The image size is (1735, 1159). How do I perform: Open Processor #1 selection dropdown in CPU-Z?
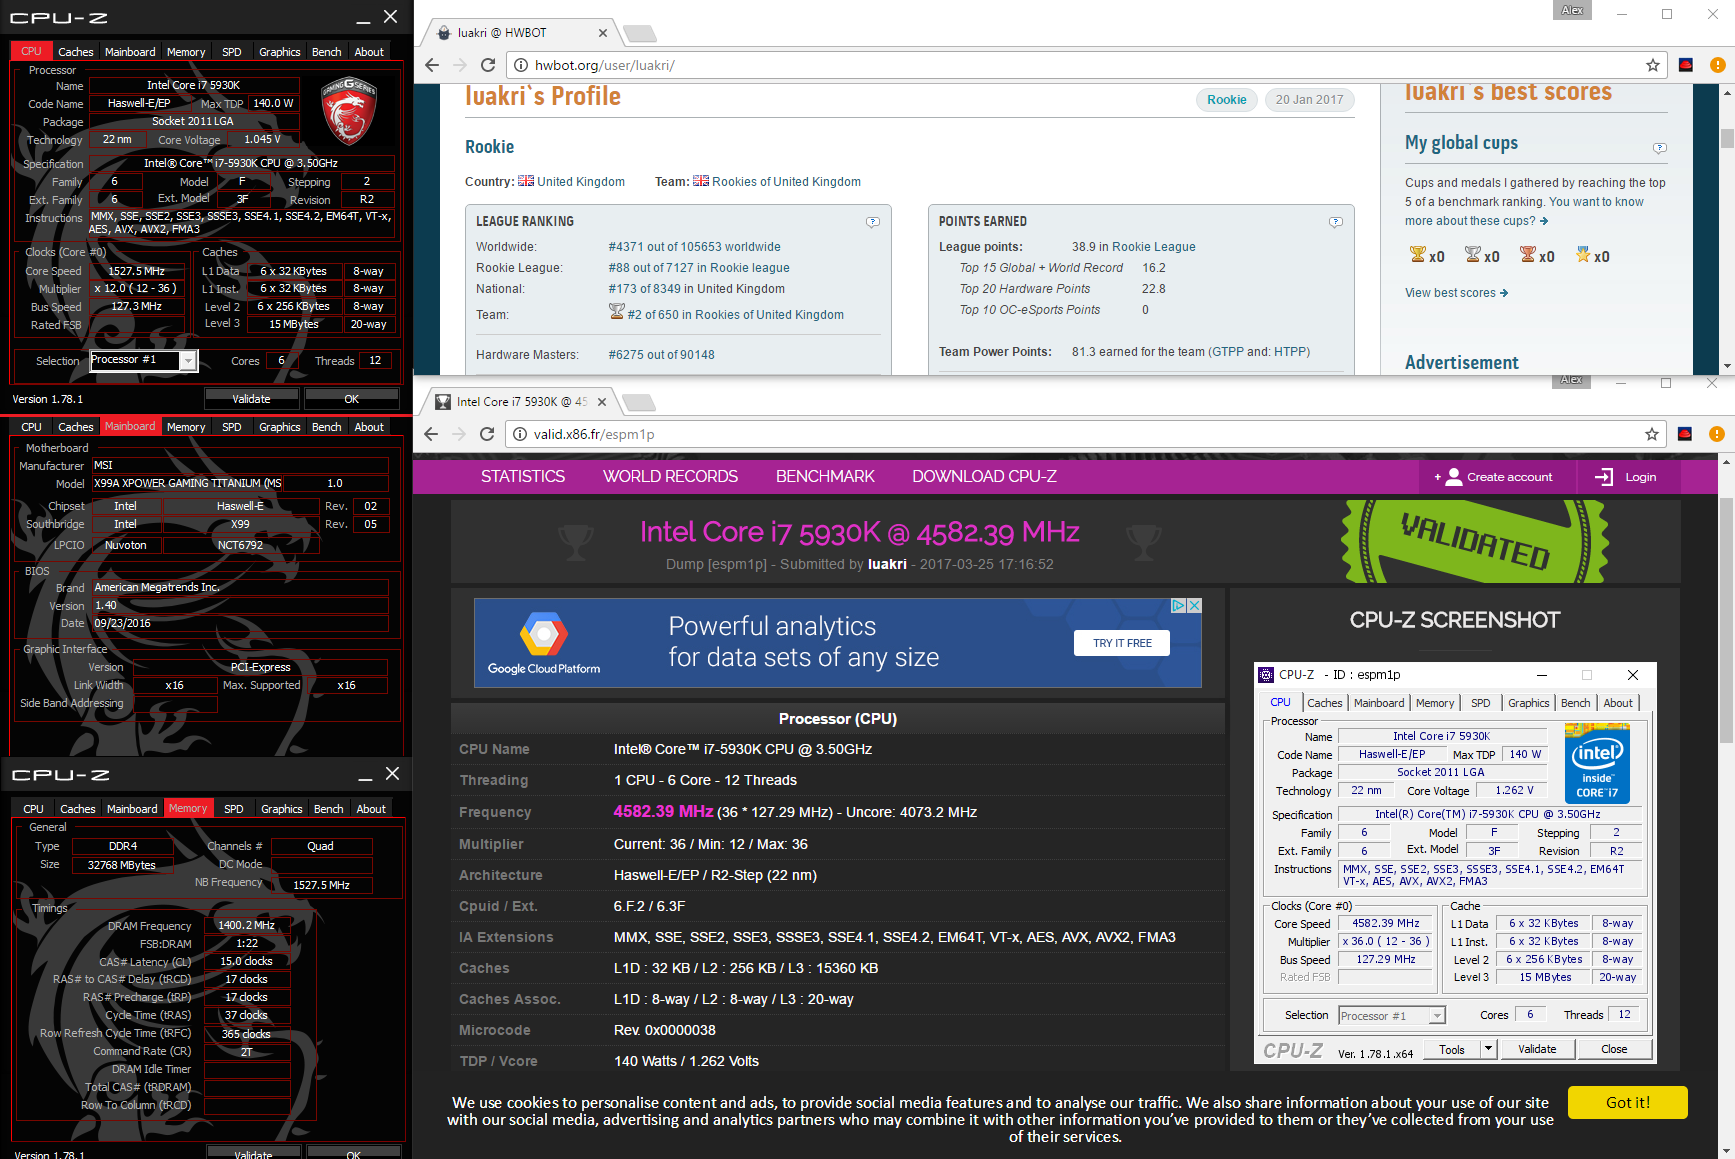188,361
